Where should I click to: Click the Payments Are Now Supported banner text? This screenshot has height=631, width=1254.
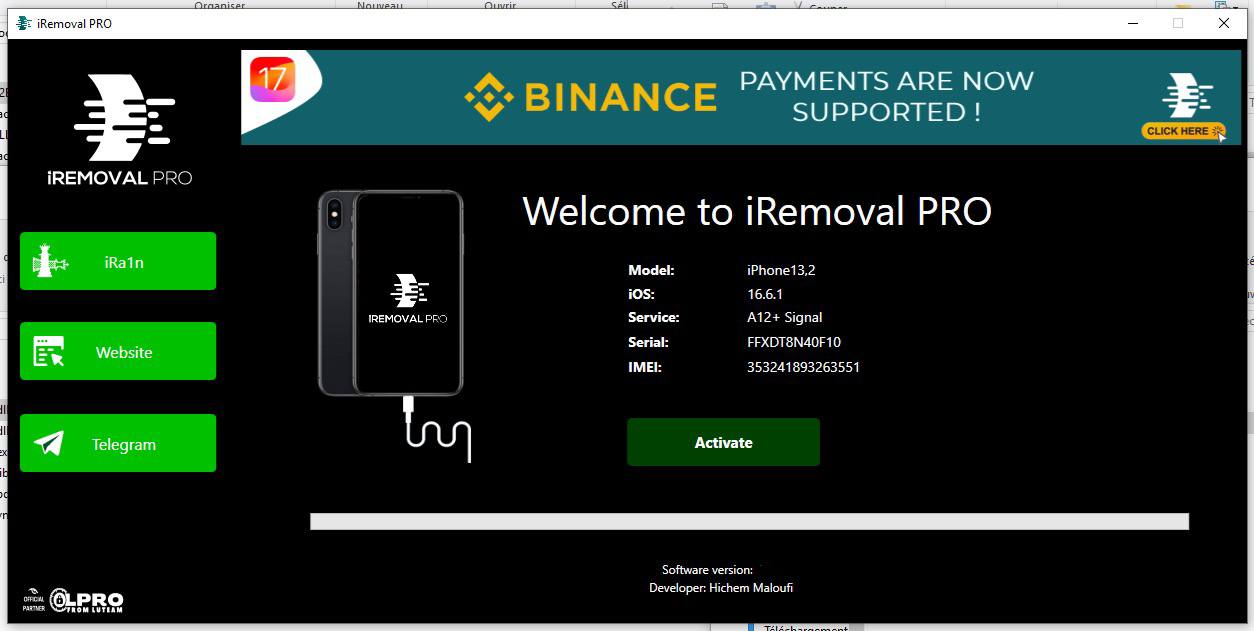coord(886,97)
